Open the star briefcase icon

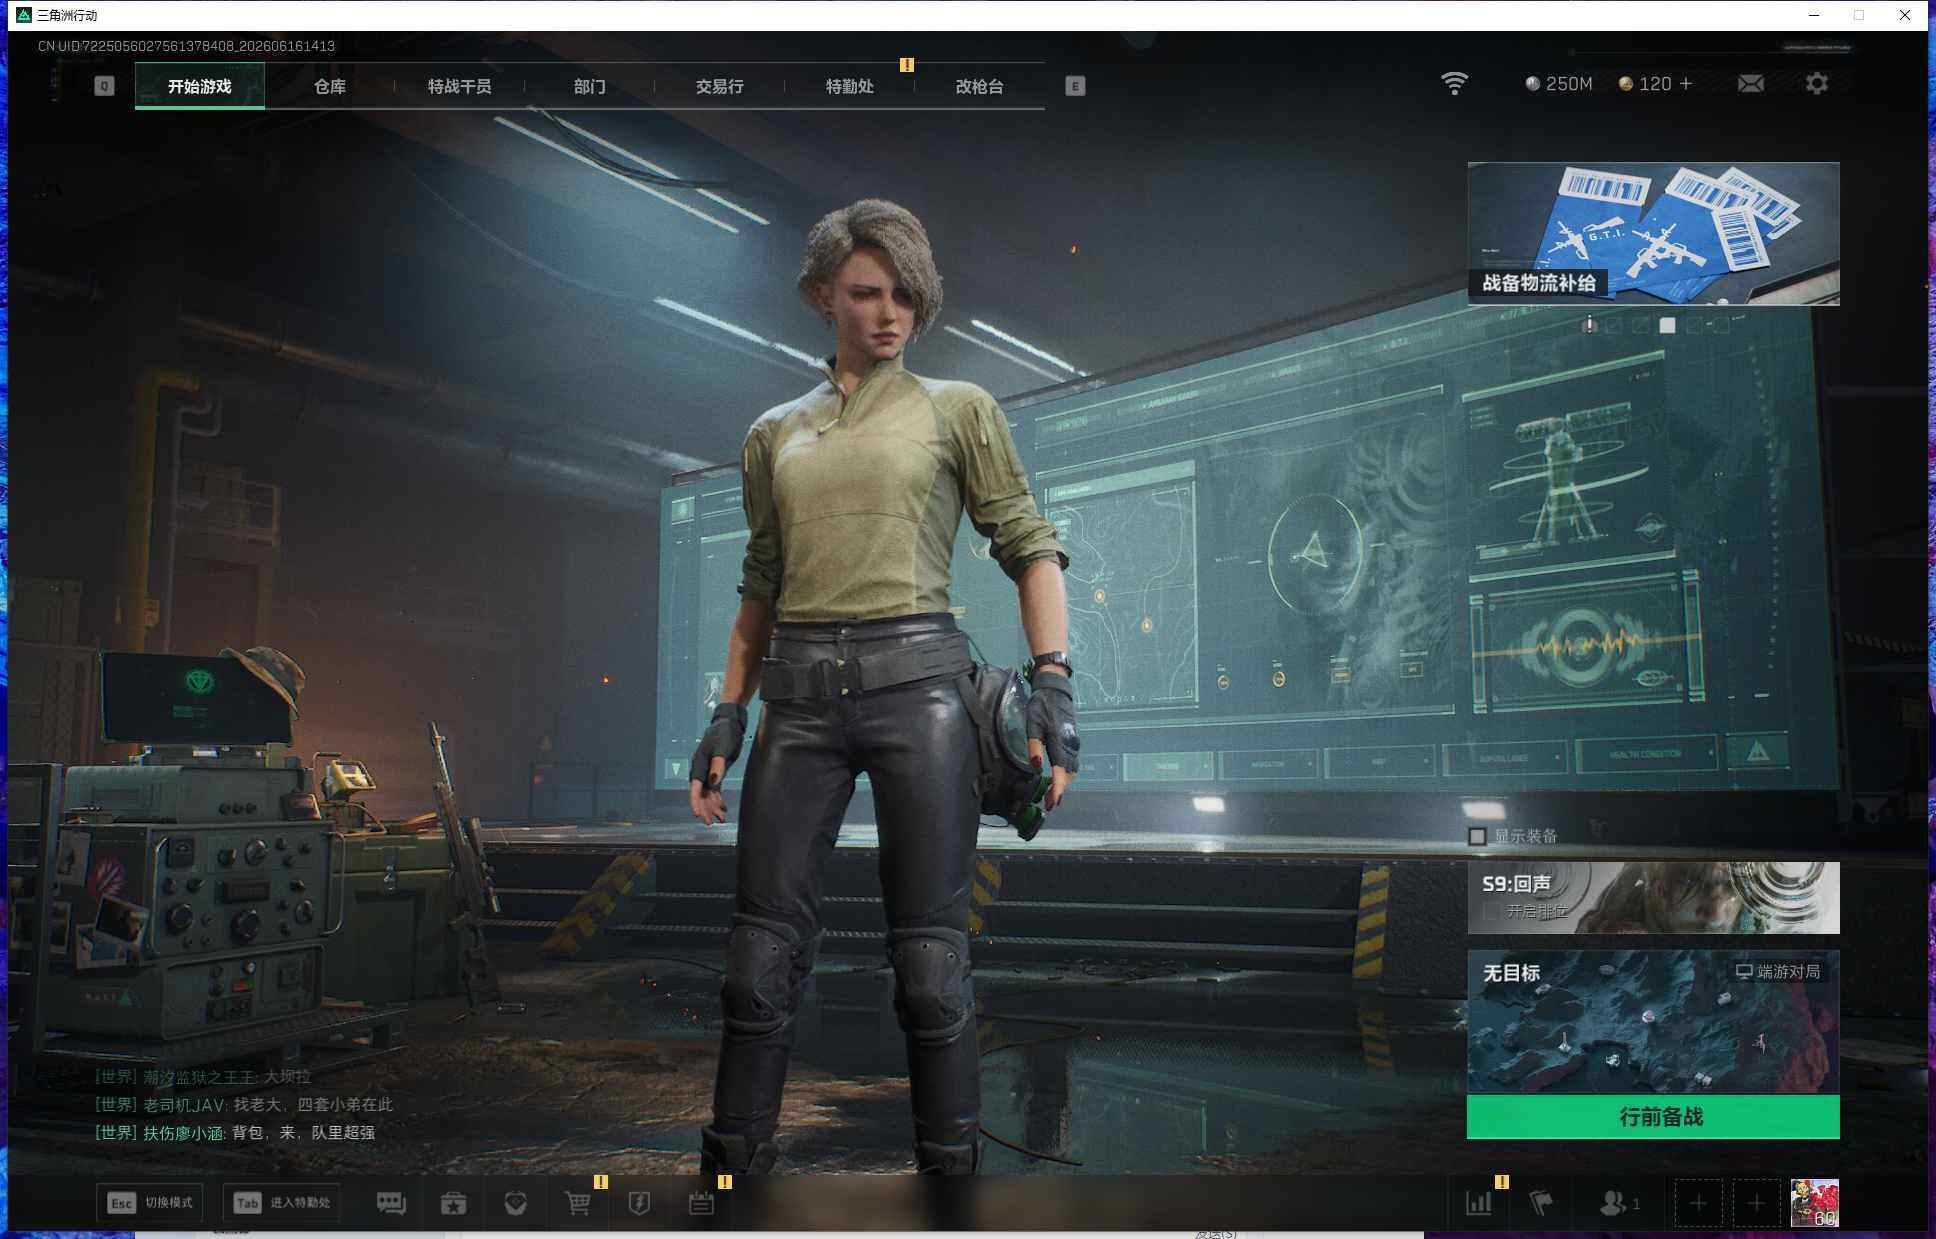[x=453, y=1203]
